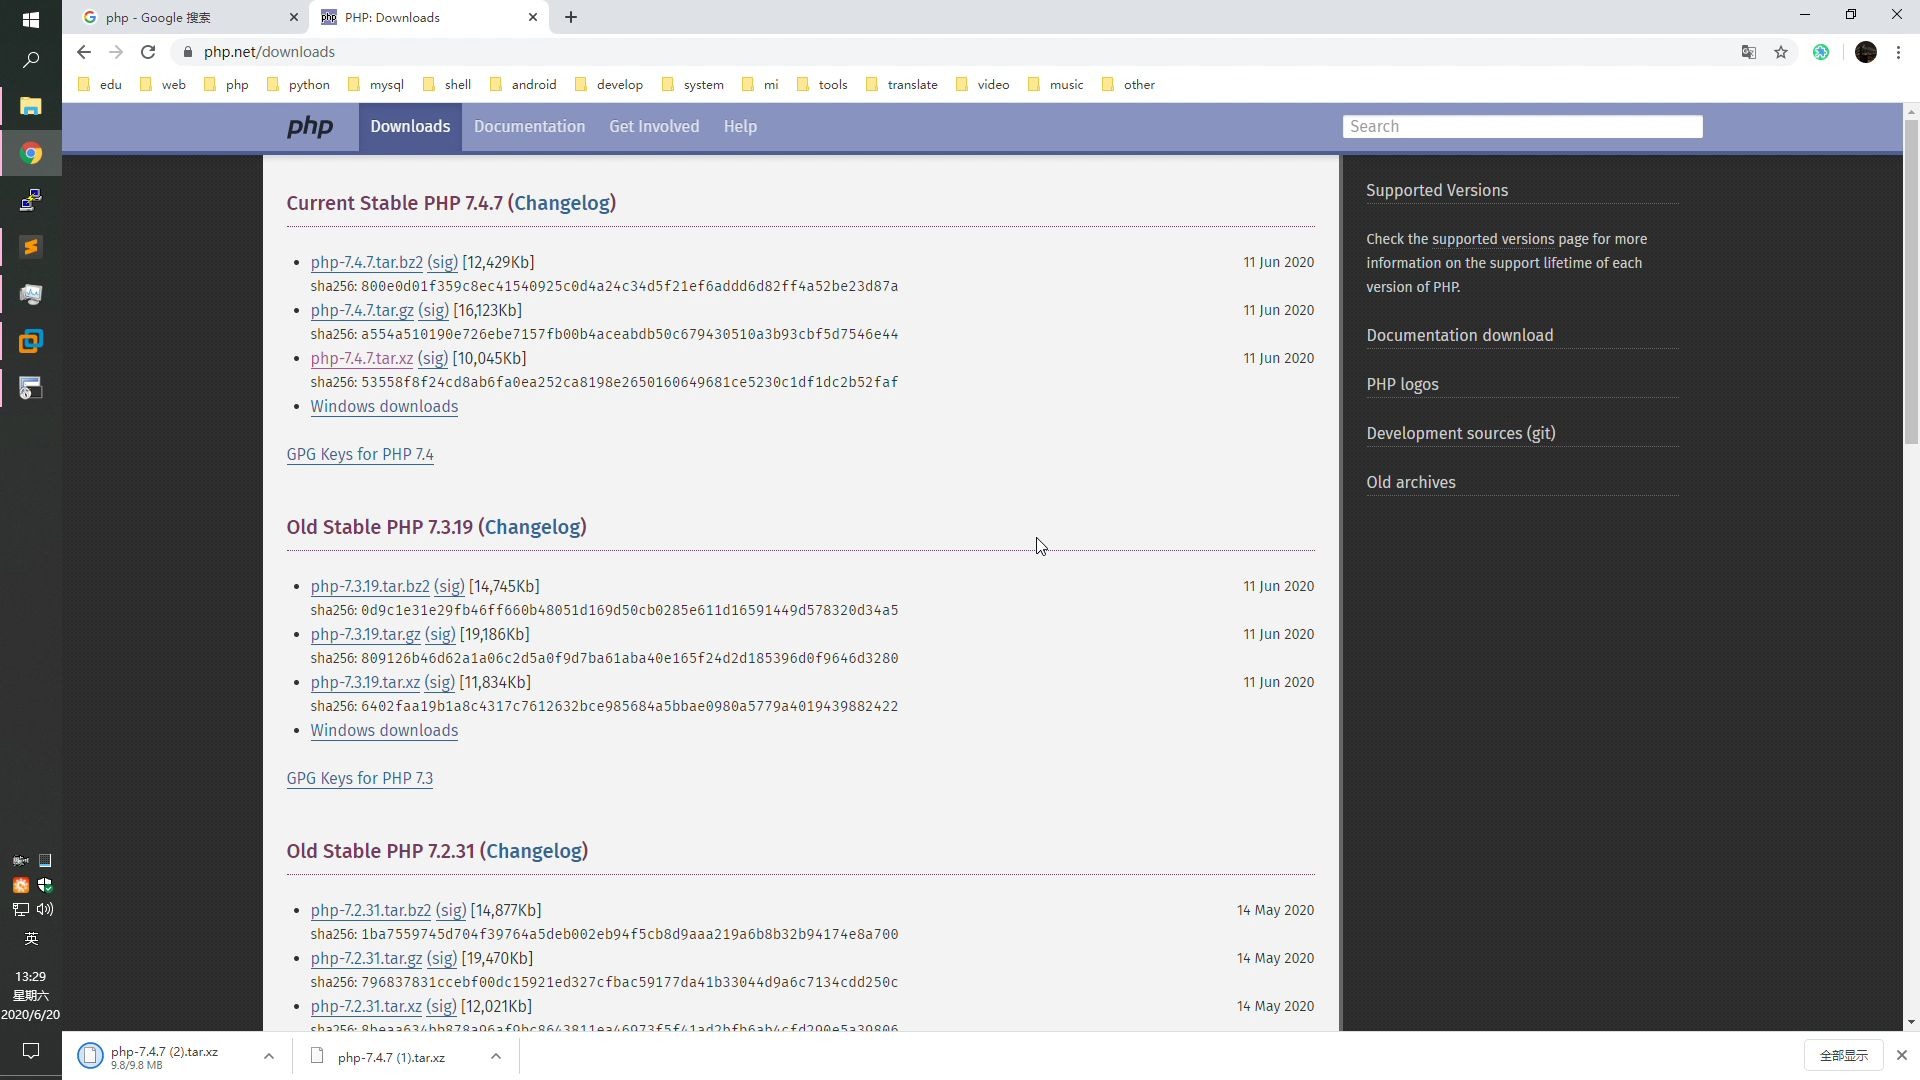Click the Search input field
The height and width of the screenshot is (1080, 1920).
point(1523,125)
